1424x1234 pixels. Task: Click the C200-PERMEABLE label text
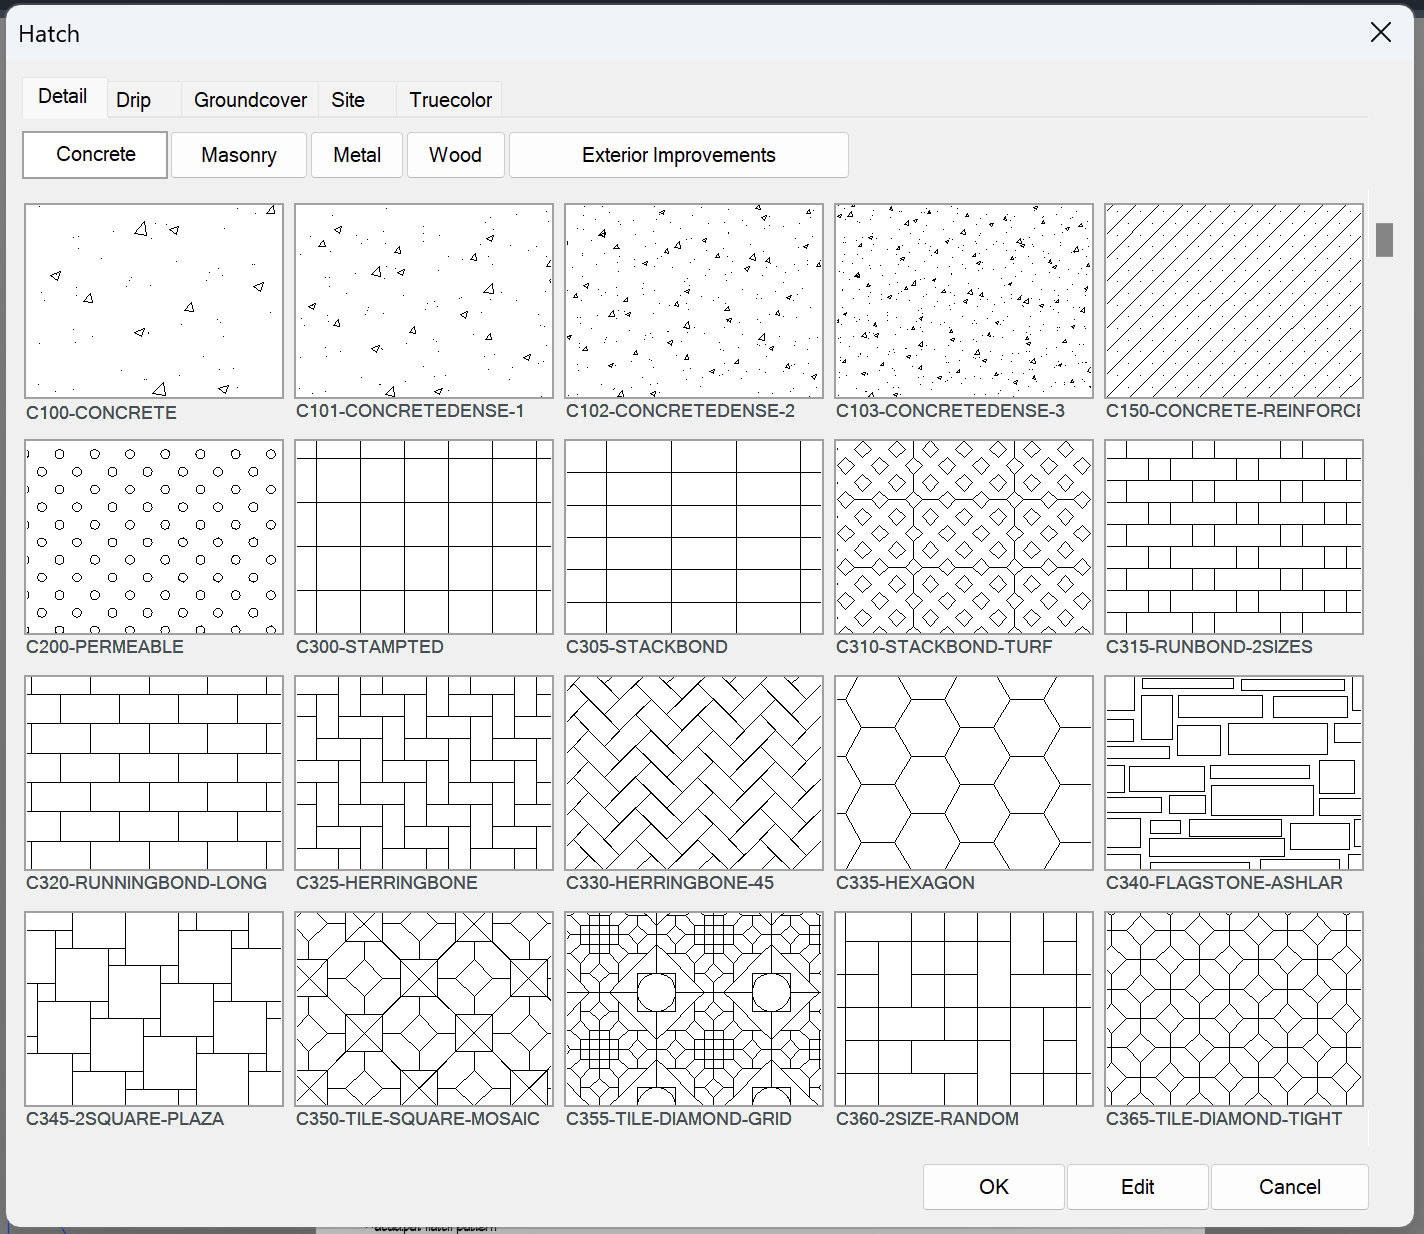click(x=105, y=647)
